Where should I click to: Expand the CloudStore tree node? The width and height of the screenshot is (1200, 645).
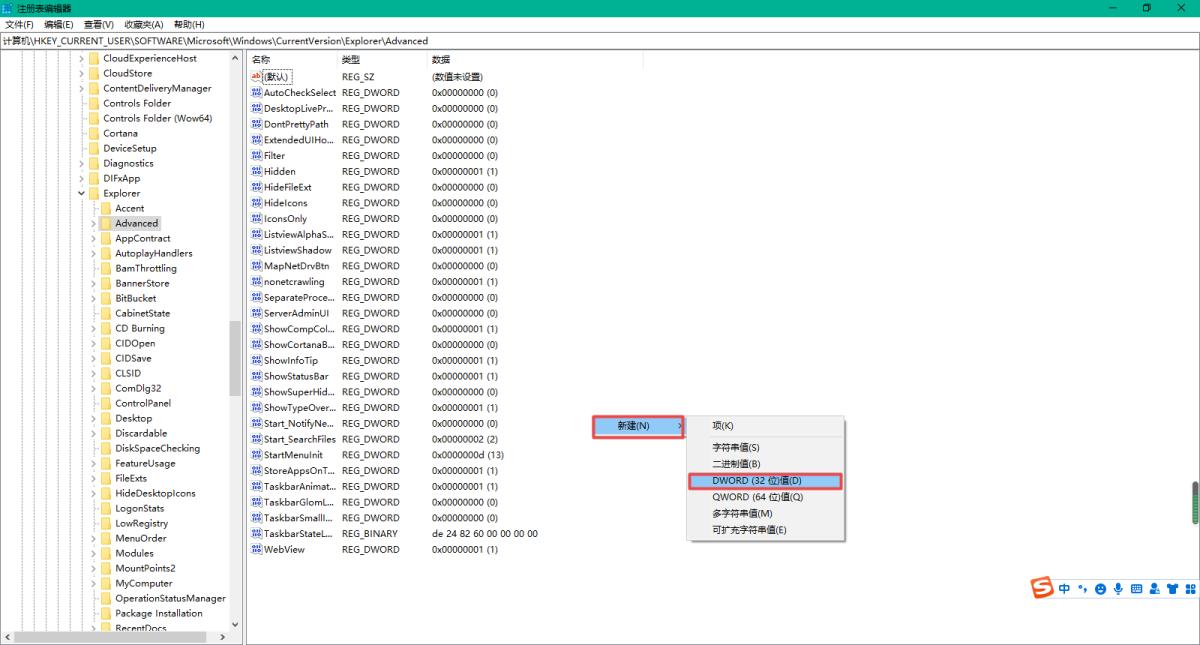[x=81, y=73]
